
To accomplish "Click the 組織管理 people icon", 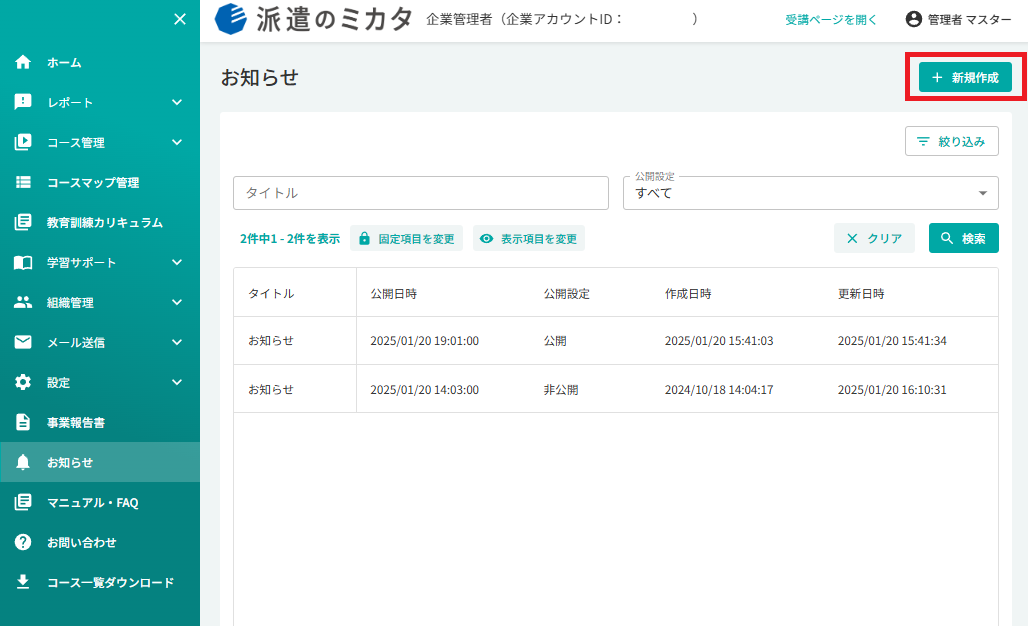I will click(23, 302).
